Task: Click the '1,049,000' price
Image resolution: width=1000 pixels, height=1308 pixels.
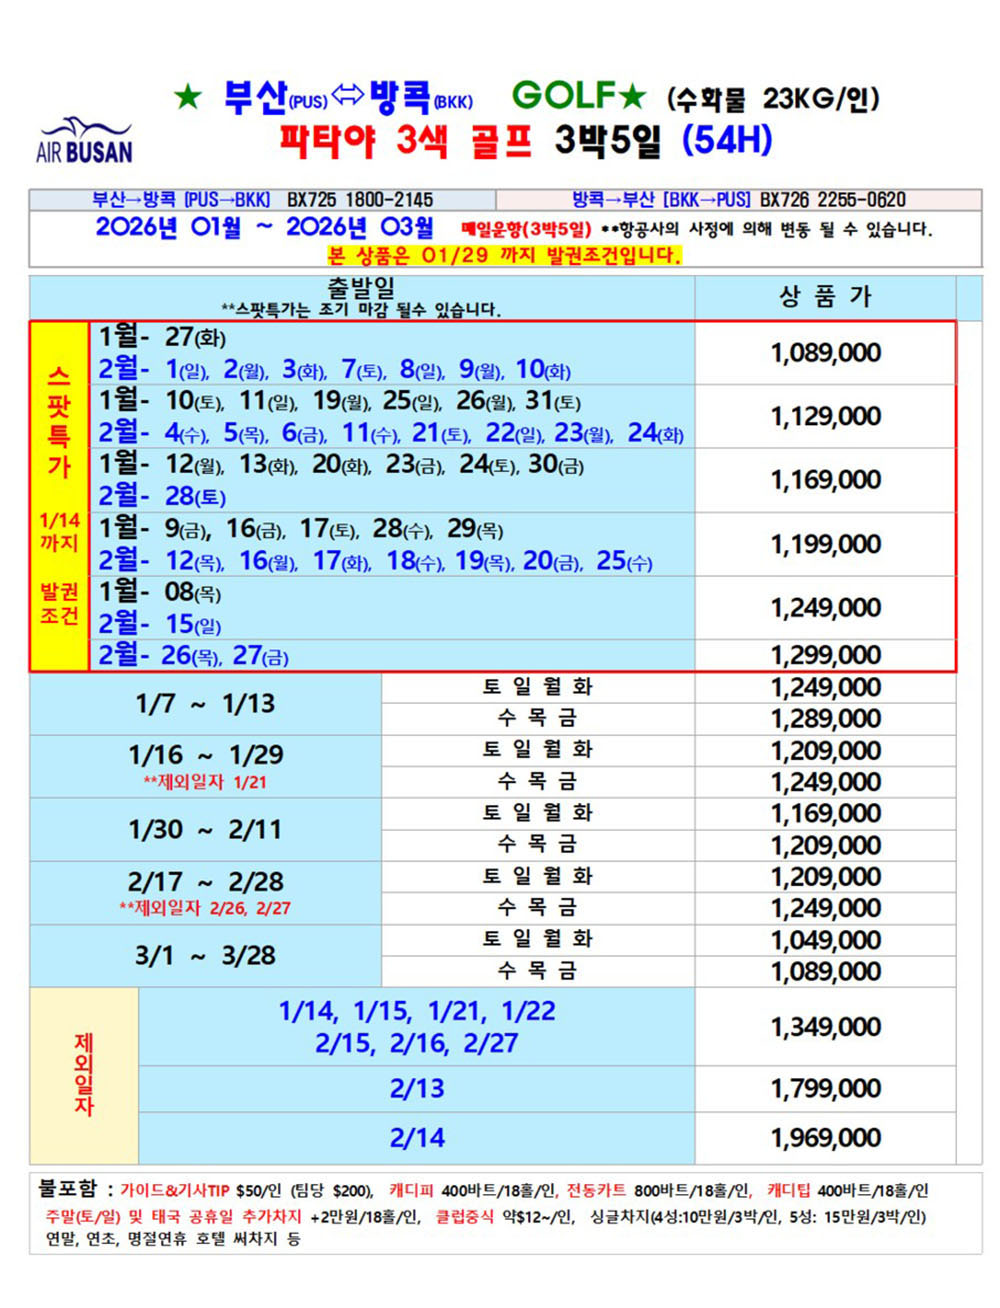Action: [x=826, y=940]
